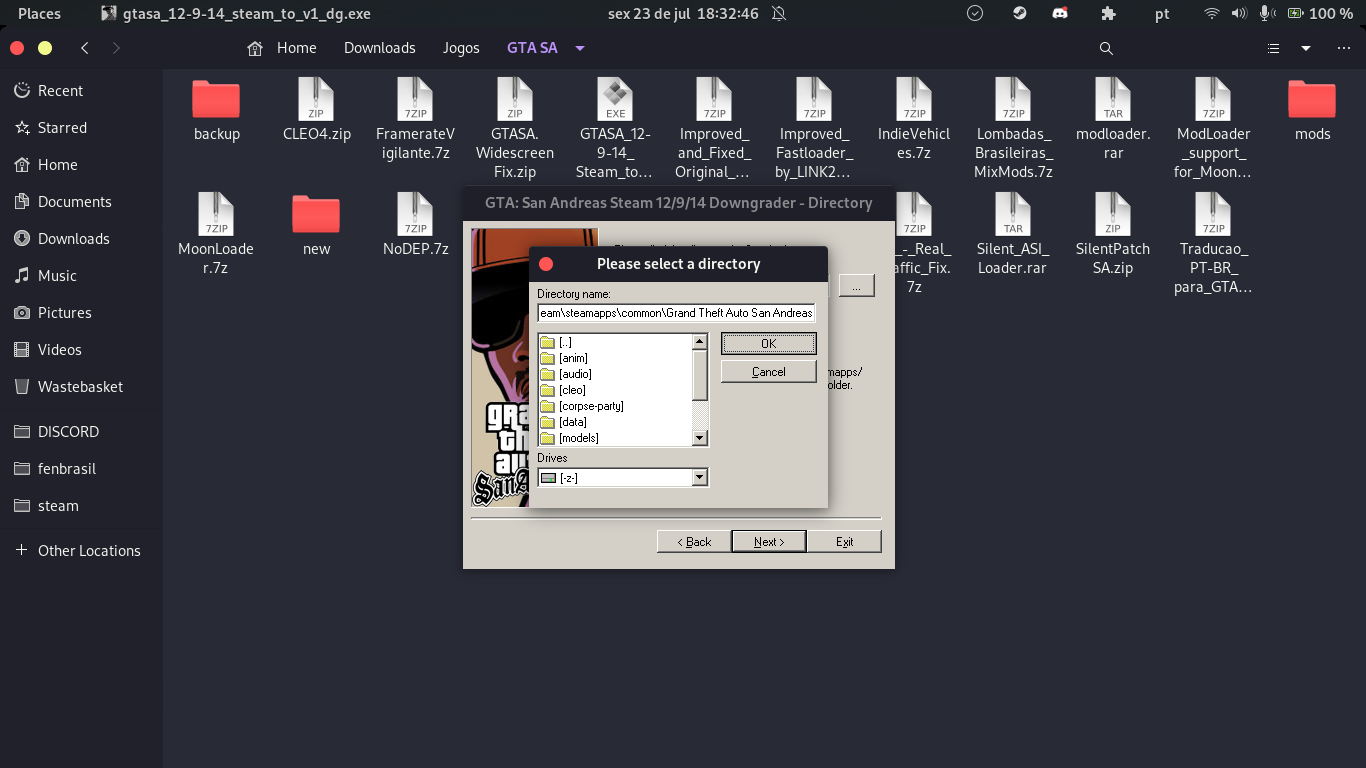Select Lombadas_Brasileiras_MixMods.7z file
This screenshot has width=1366, height=768.
[x=1014, y=128]
